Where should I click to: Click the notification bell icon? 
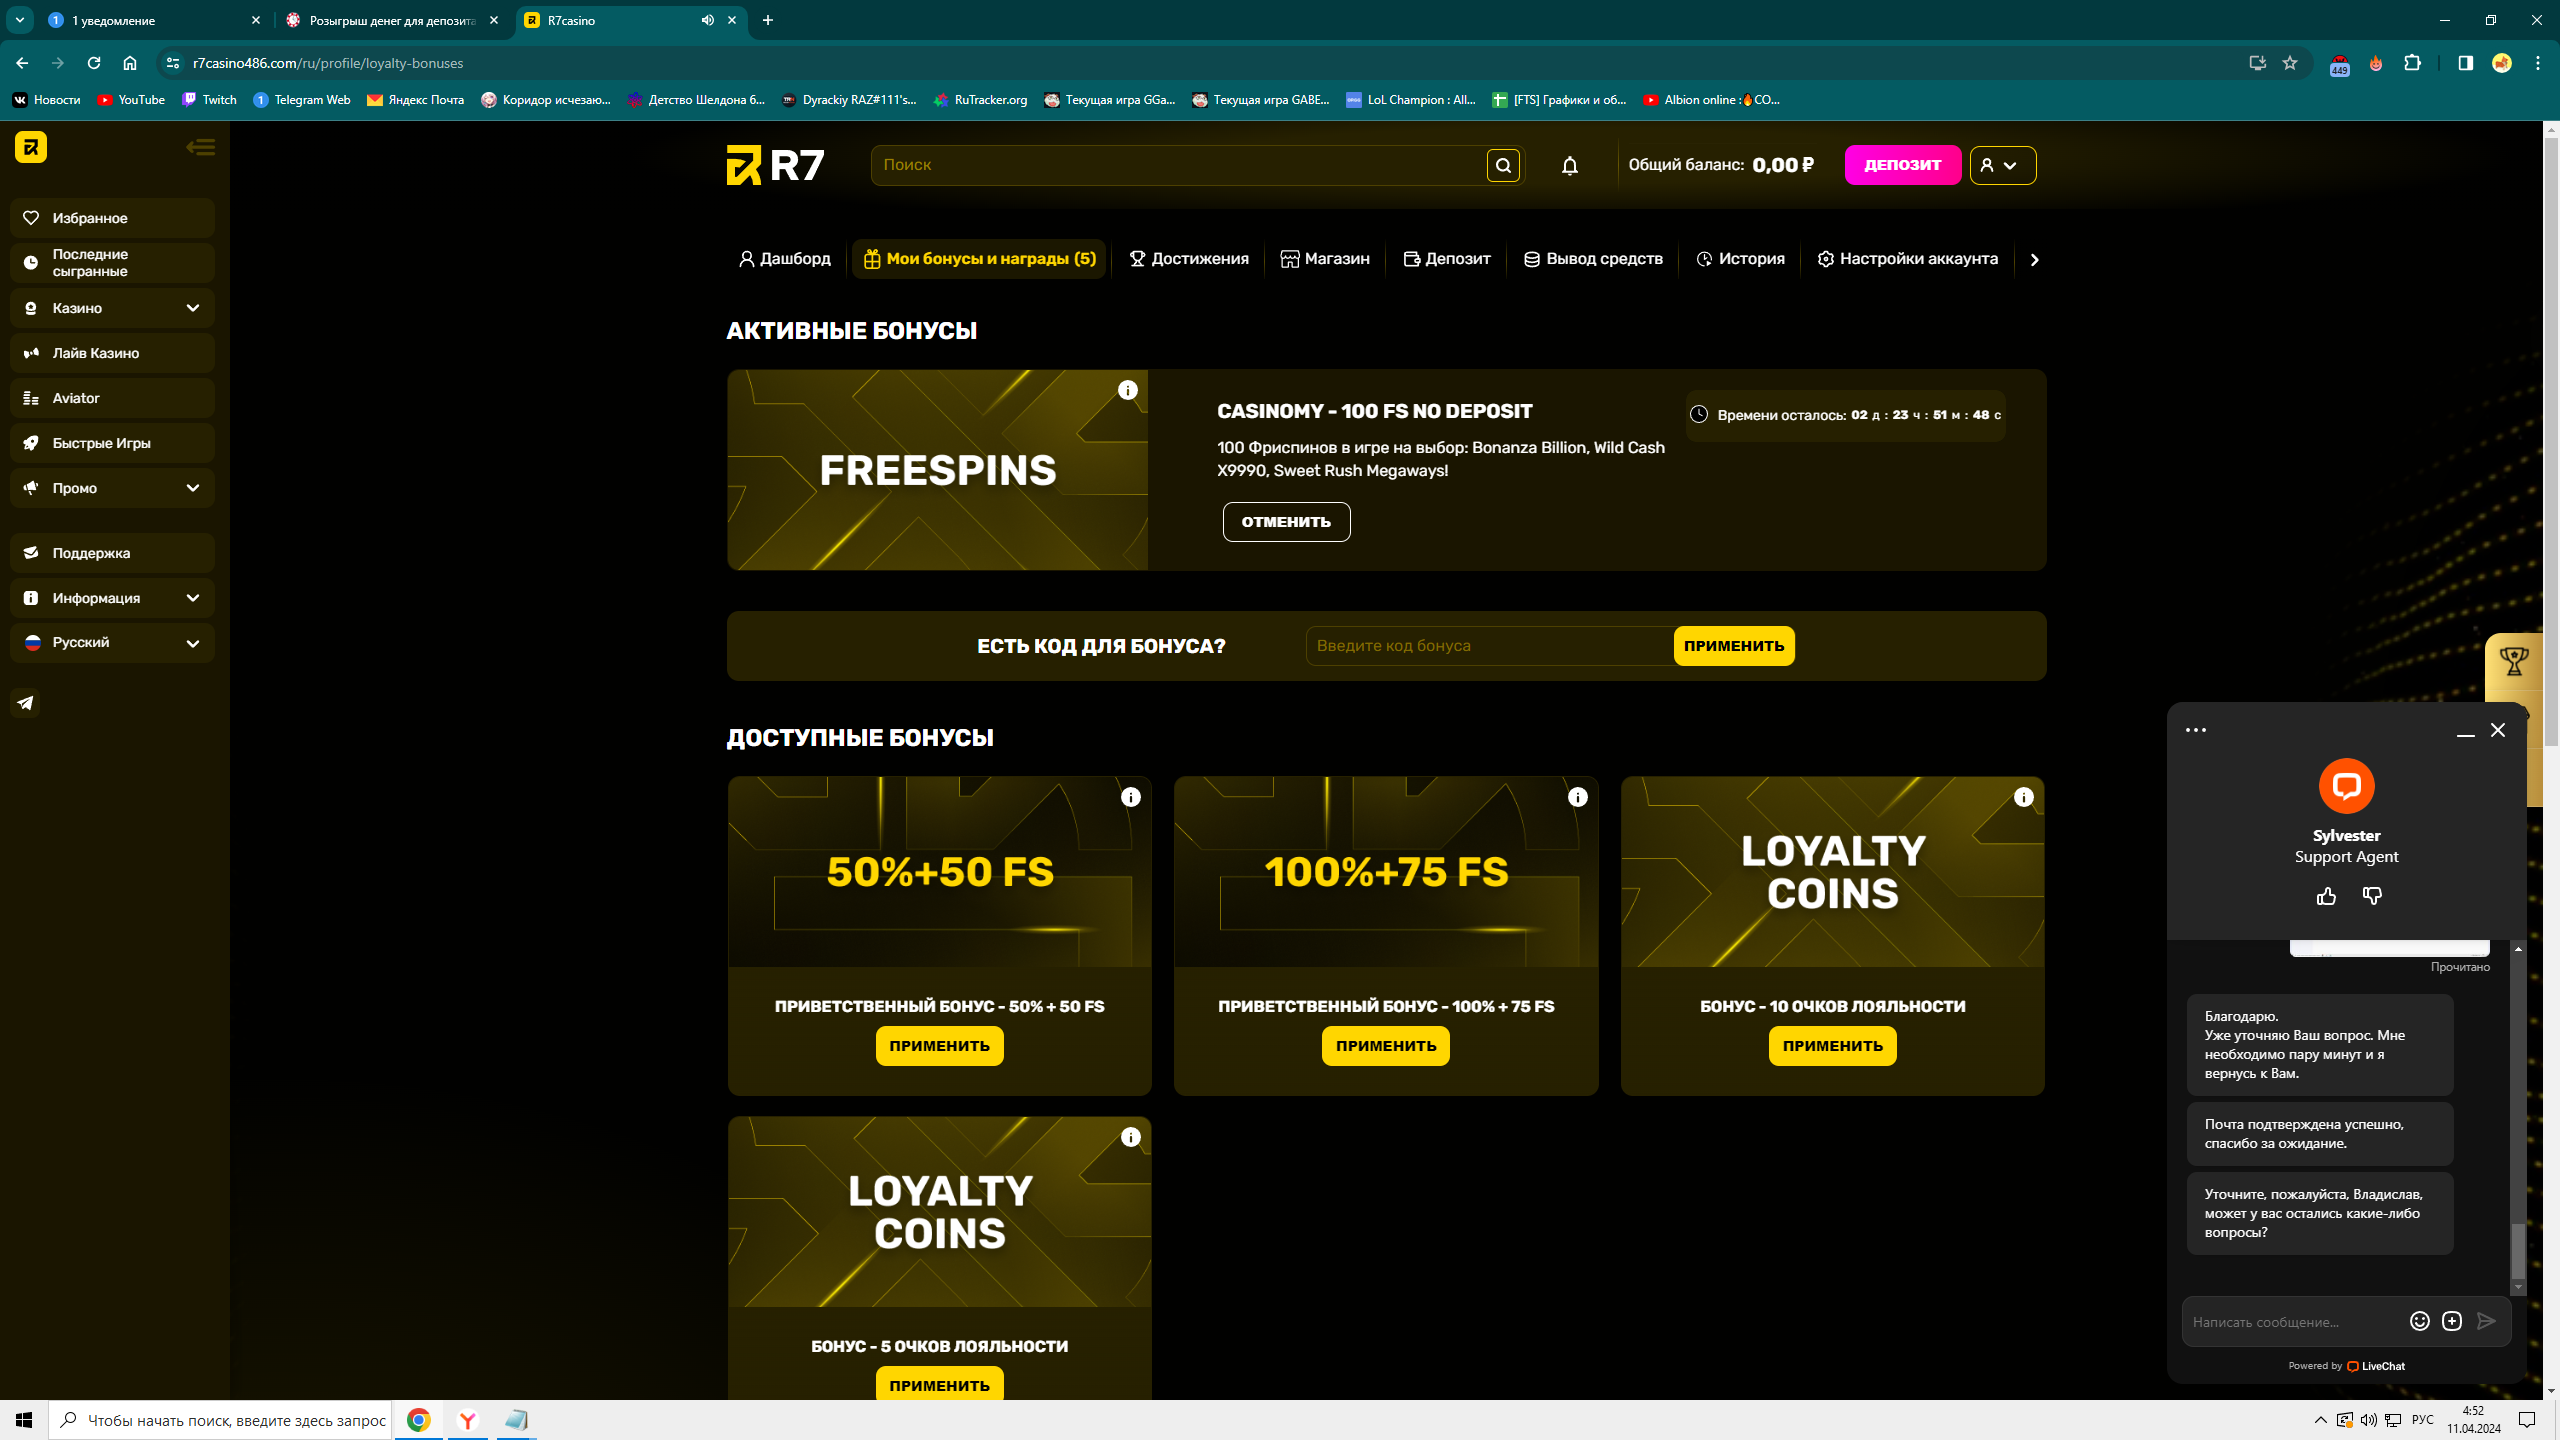(1570, 166)
